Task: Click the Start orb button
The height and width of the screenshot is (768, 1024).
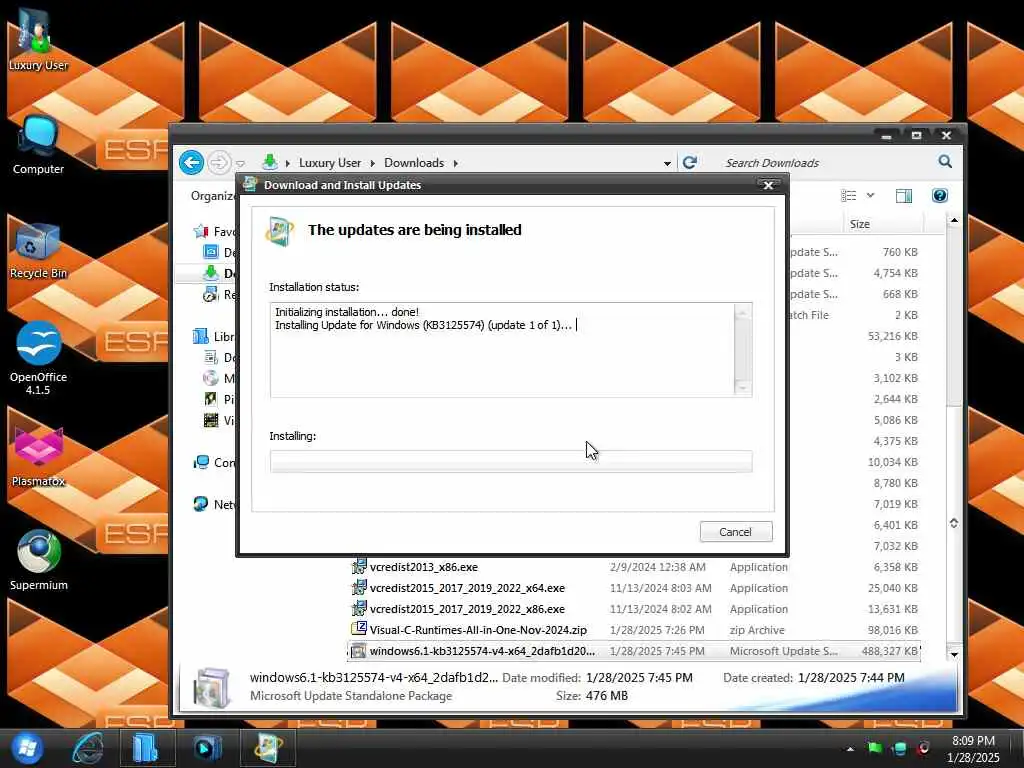Action: pos(26,748)
